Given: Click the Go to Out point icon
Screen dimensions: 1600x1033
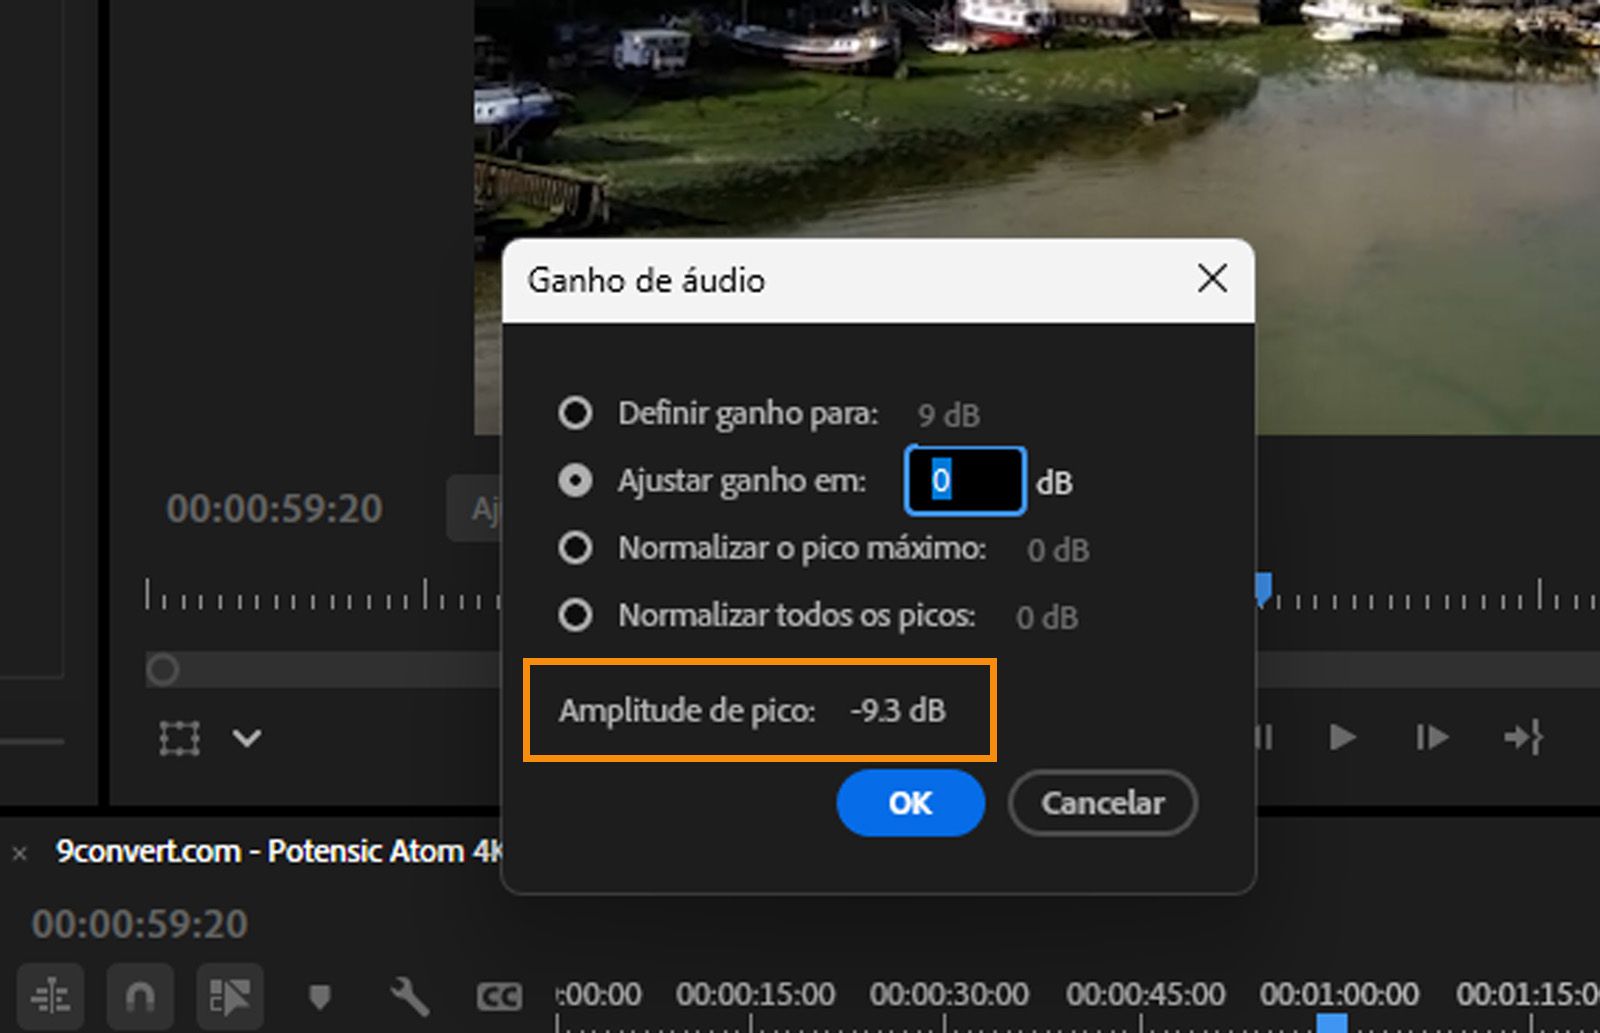Looking at the screenshot, I should (x=1523, y=738).
